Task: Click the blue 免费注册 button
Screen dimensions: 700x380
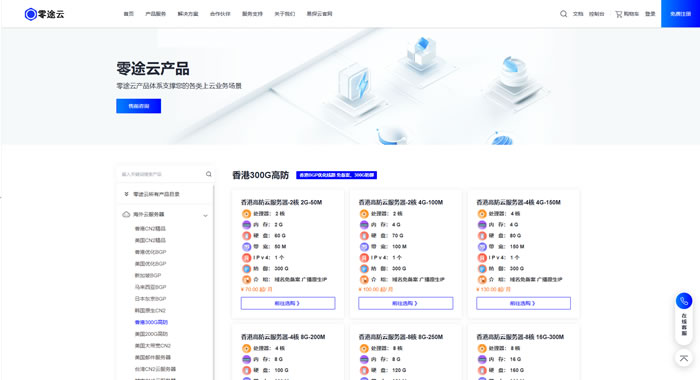Action: click(x=680, y=14)
